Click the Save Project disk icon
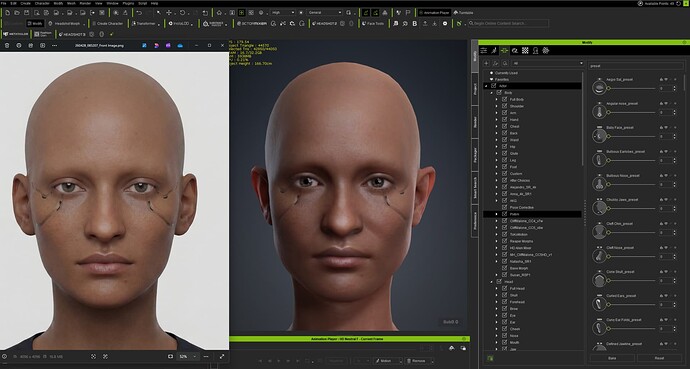Image resolution: width=690 pixels, height=369 pixels. 27,13
